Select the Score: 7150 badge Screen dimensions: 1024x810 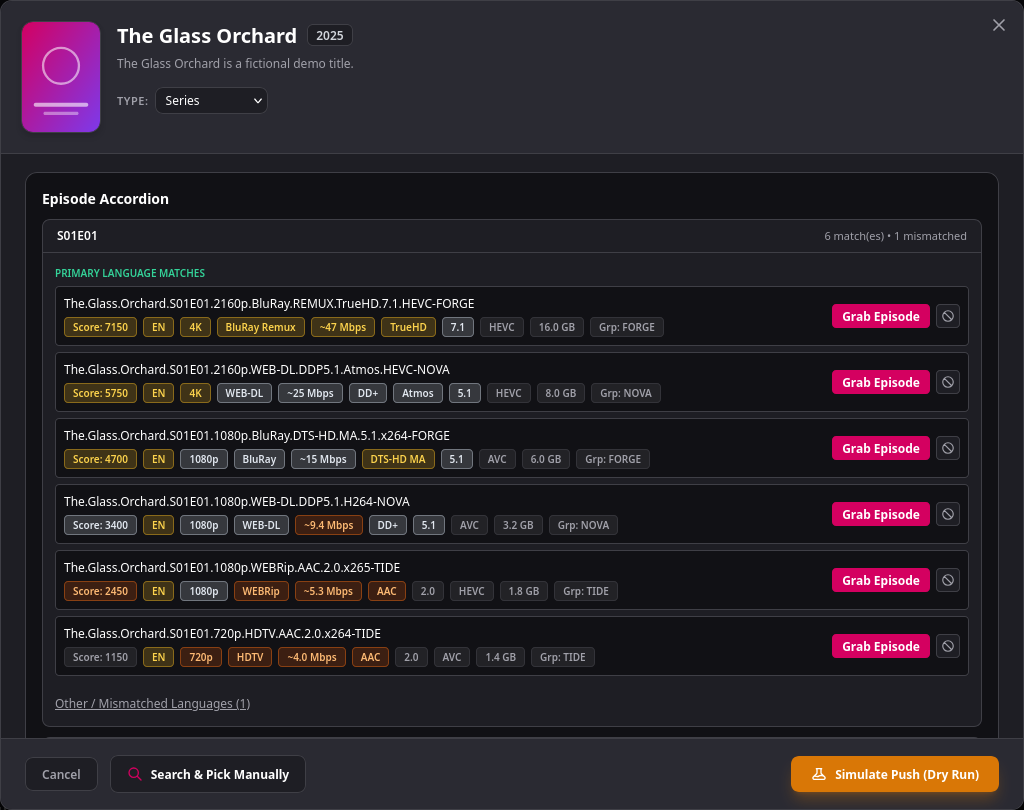(101, 327)
